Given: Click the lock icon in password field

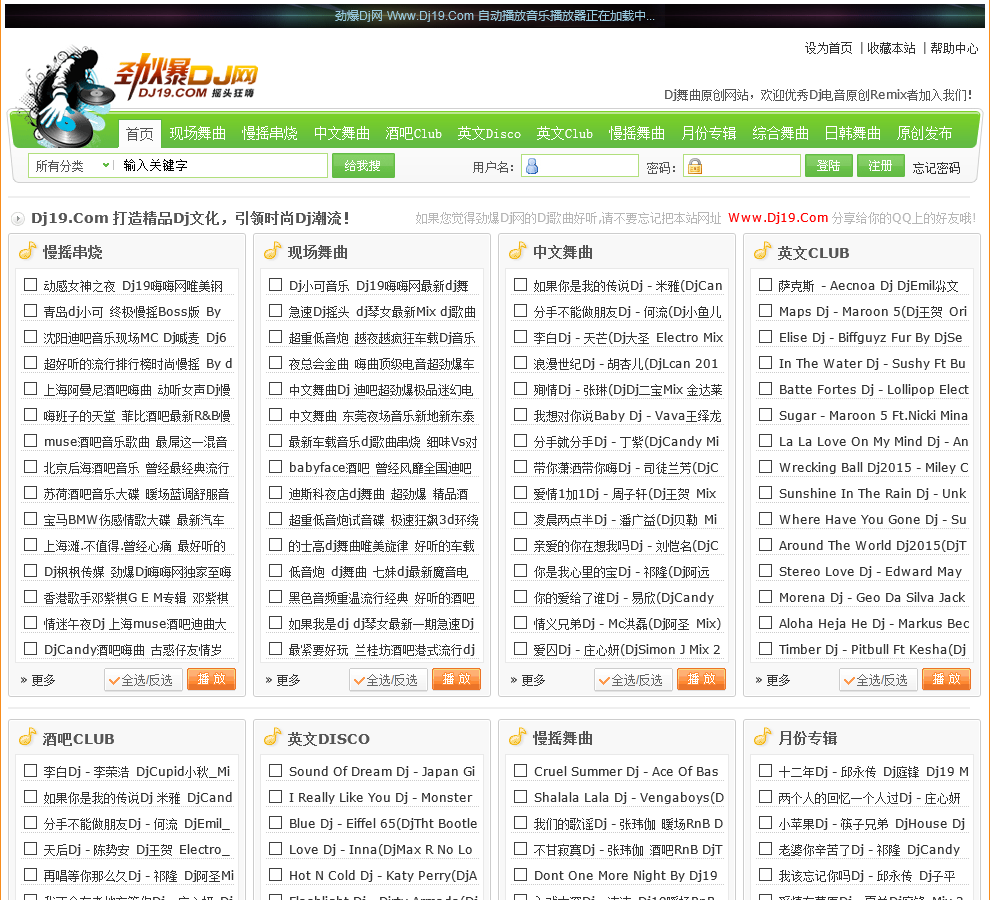Looking at the screenshot, I should pos(695,166).
